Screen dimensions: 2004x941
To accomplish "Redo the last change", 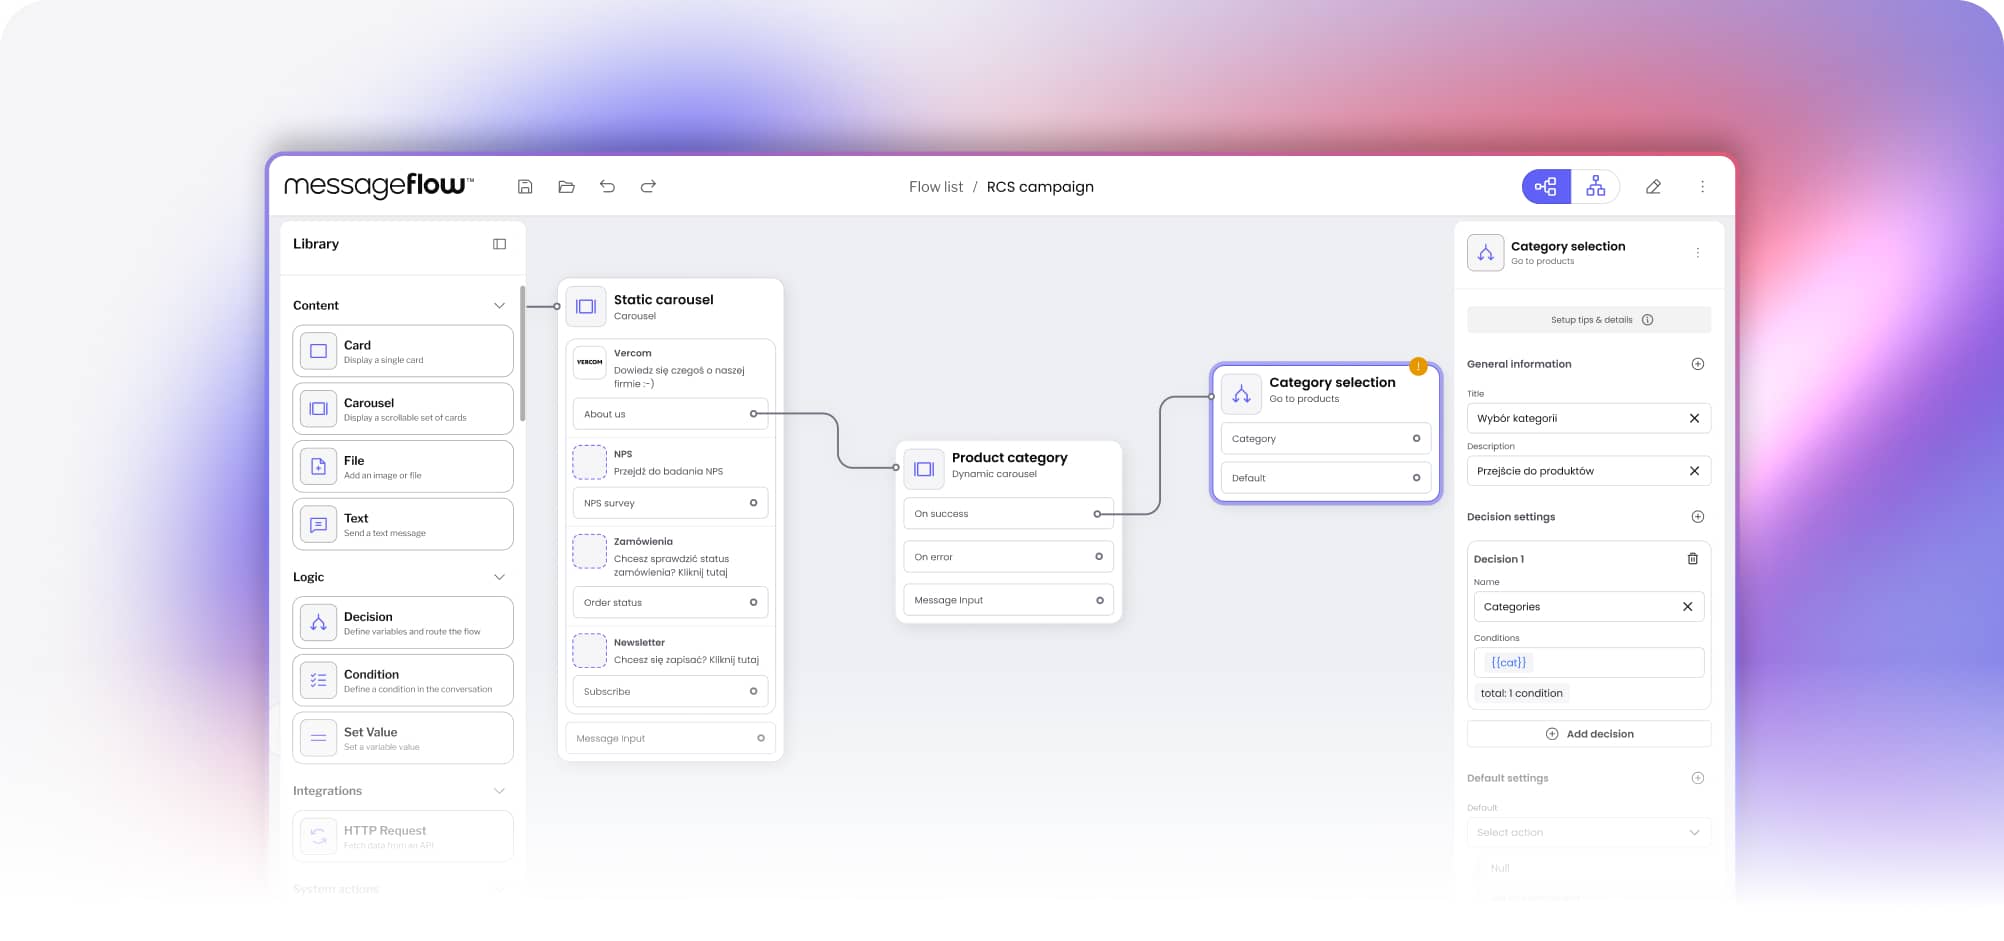I will tap(648, 186).
